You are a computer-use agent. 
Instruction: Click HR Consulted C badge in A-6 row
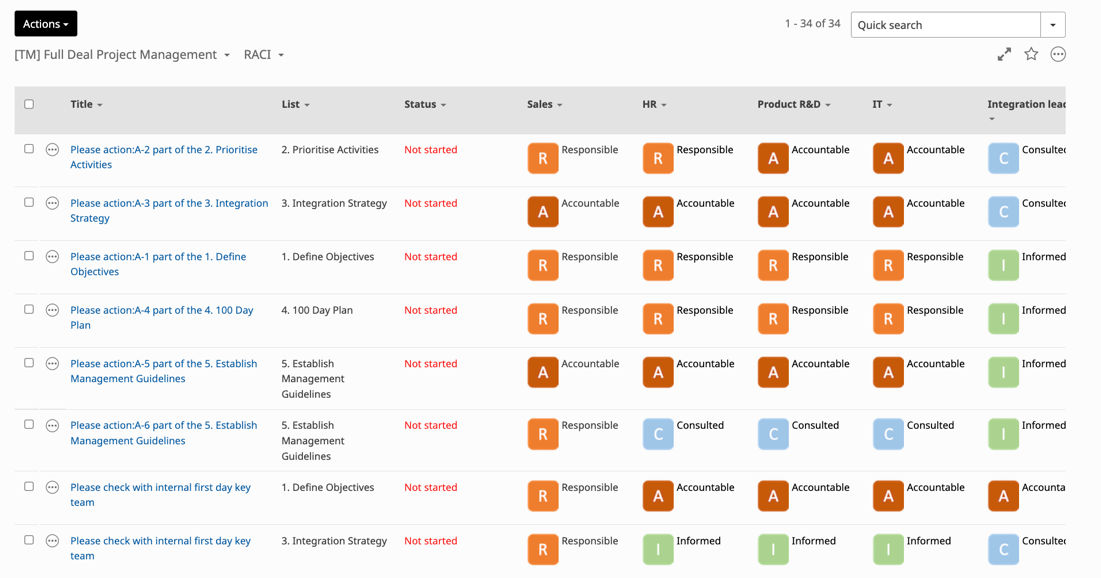pos(658,434)
